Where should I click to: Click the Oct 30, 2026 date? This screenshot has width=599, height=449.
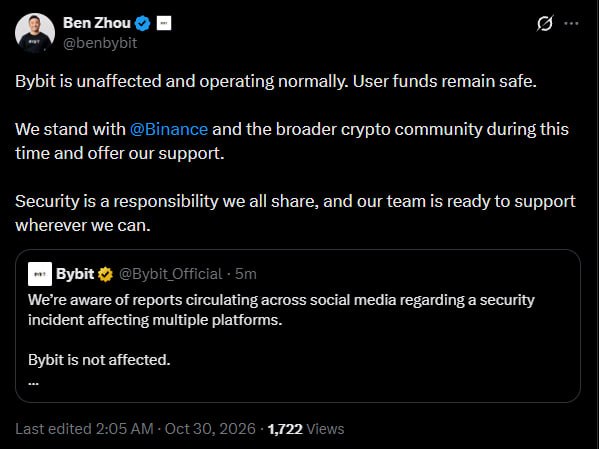tap(210, 429)
